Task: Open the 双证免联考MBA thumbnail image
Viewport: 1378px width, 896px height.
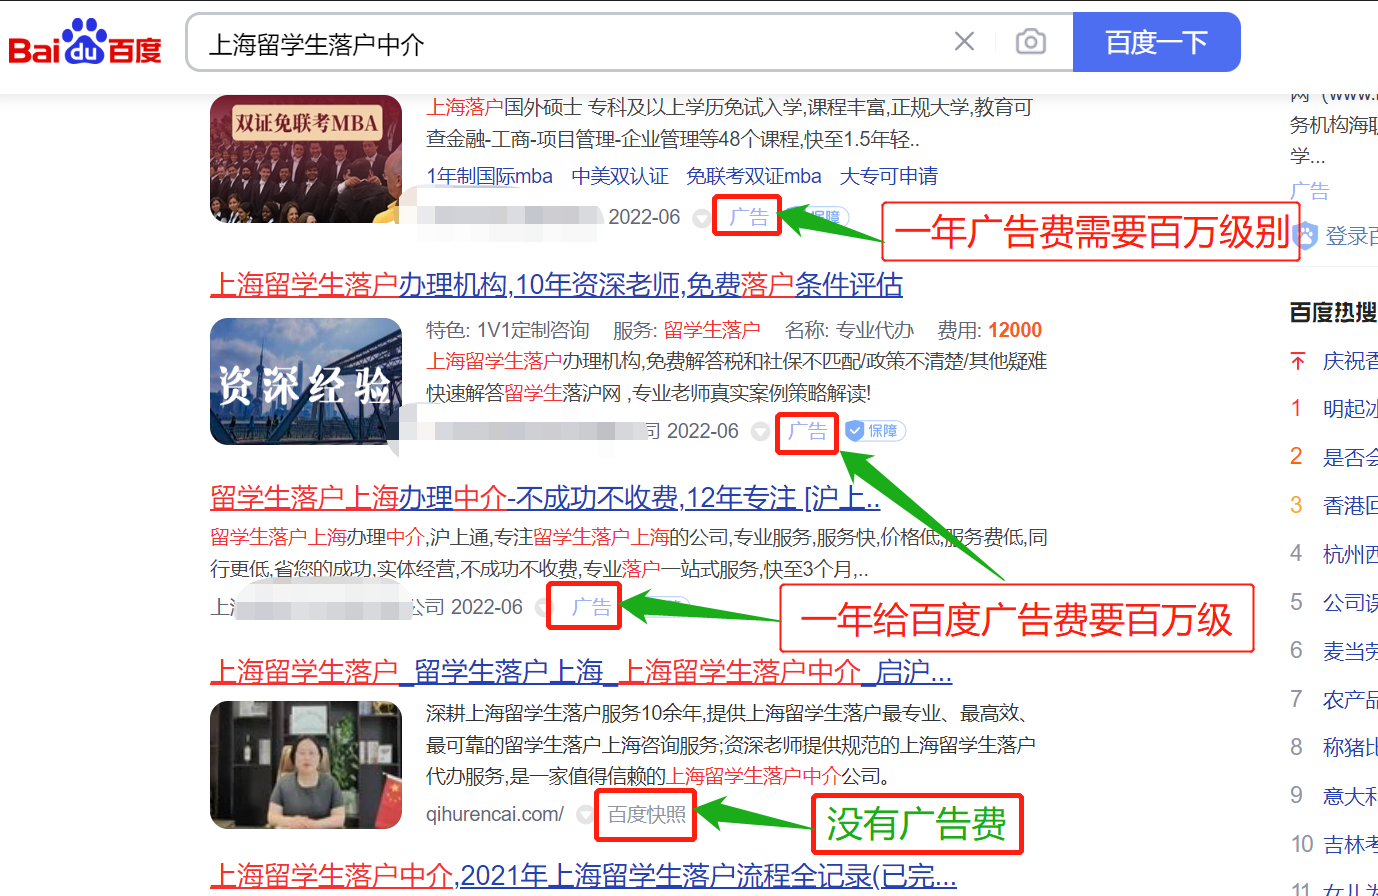Action: point(306,159)
